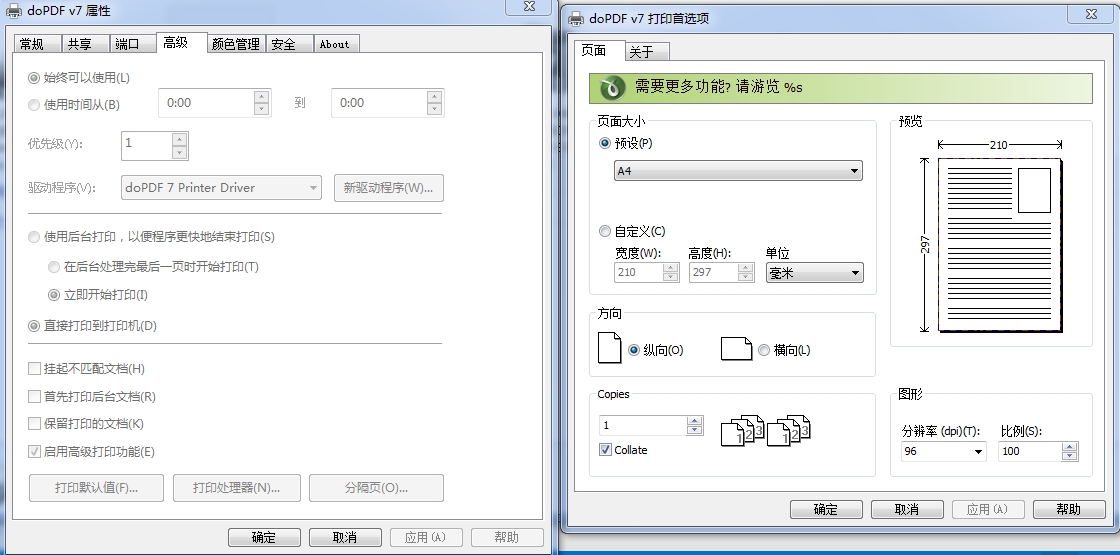Open the 分辨率 dpi dropdown
This screenshot has height=555, width=1120.
click(944, 451)
